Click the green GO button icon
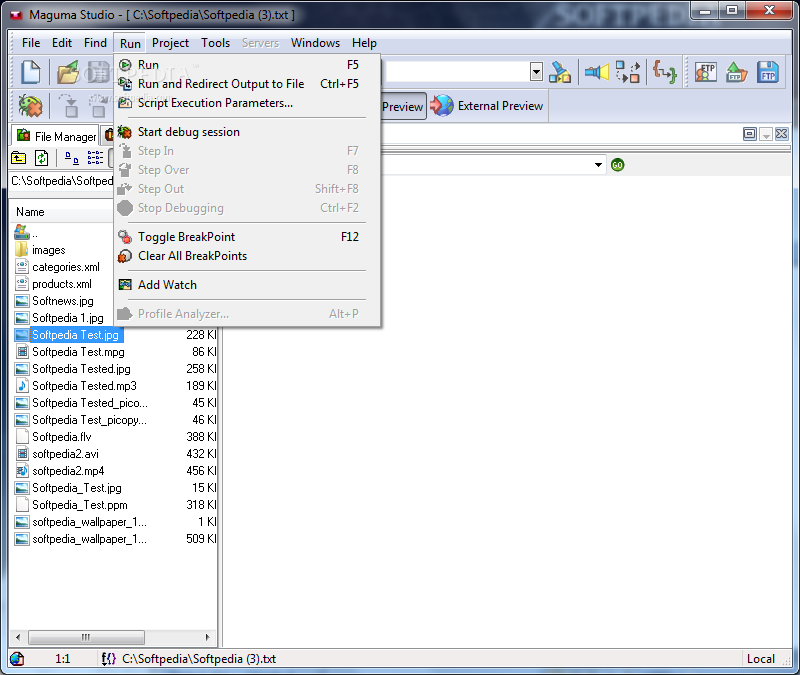The image size is (800, 675). click(x=617, y=165)
